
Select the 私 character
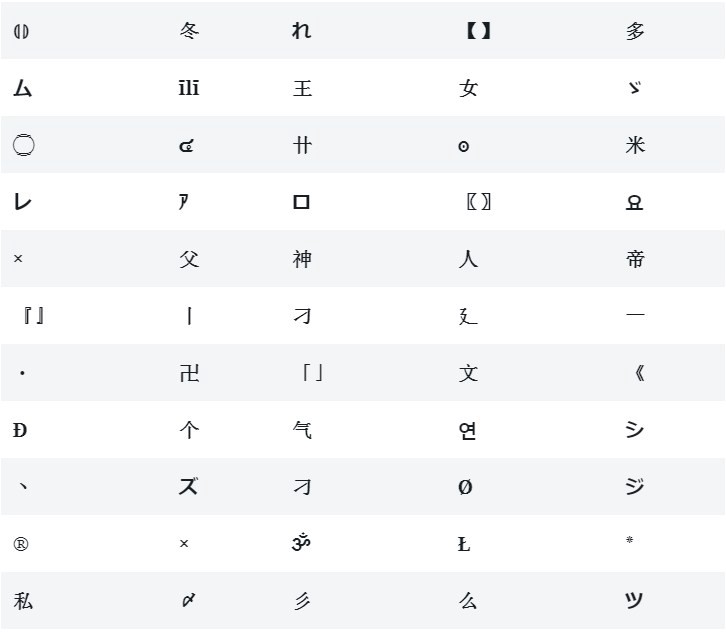point(23,601)
